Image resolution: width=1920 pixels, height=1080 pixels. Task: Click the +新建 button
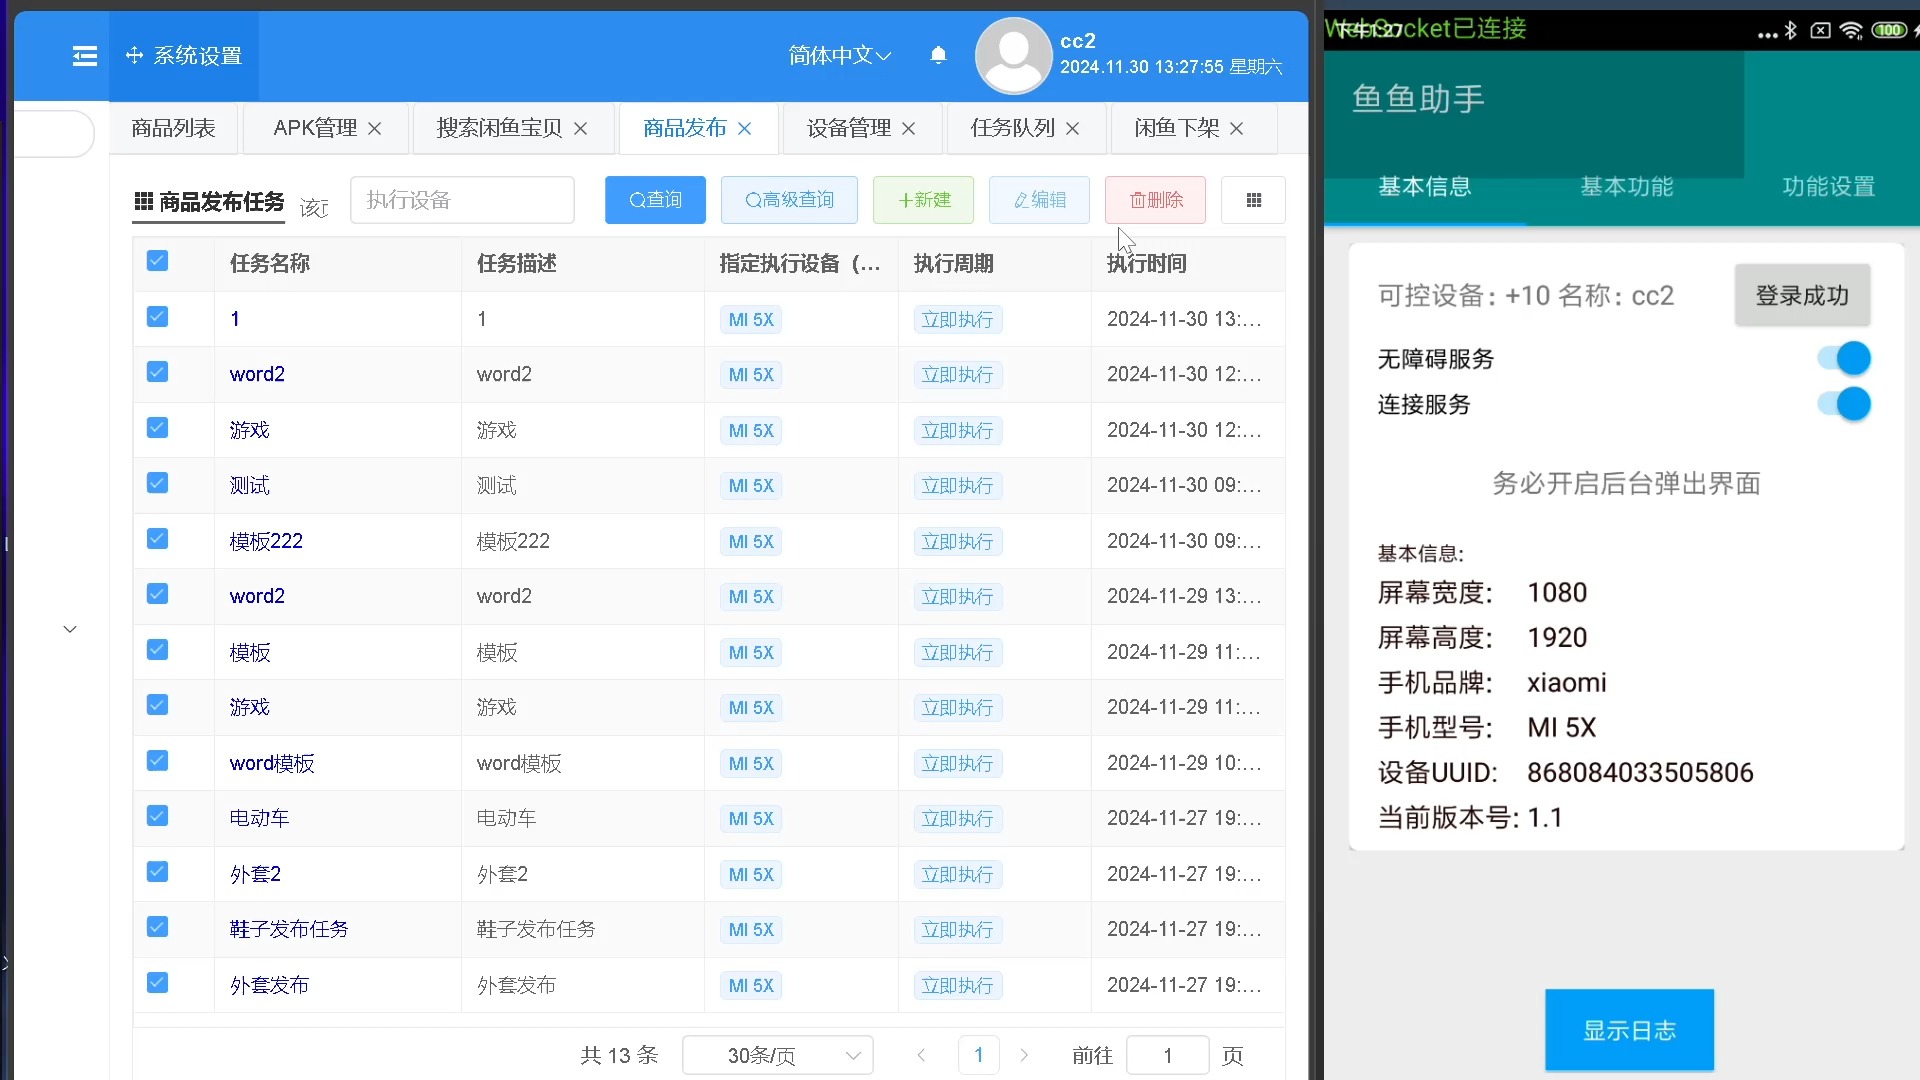pyautogui.click(x=924, y=200)
